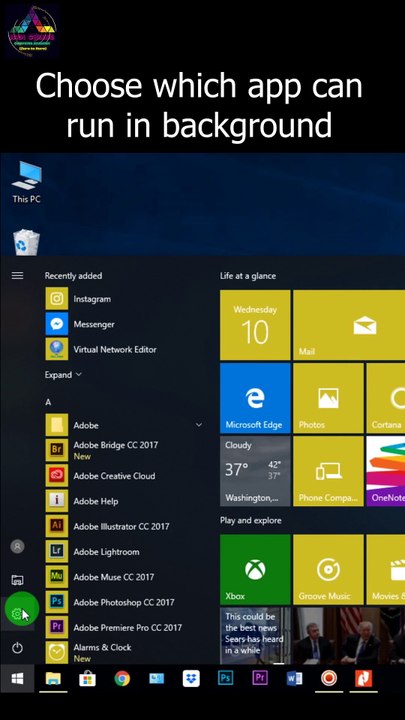This screenshot has height=720, width=405.
Task: Open Adobe Bridge CC 2017
Action: [x=124, y=450]
